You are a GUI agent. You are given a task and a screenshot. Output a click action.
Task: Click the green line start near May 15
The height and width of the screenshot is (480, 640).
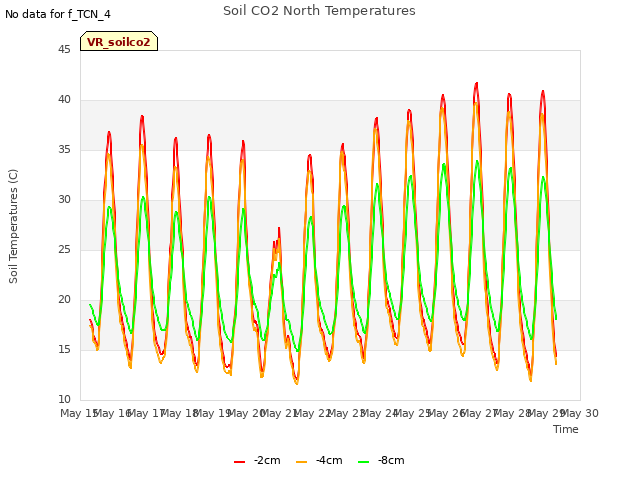click(90, 305)
